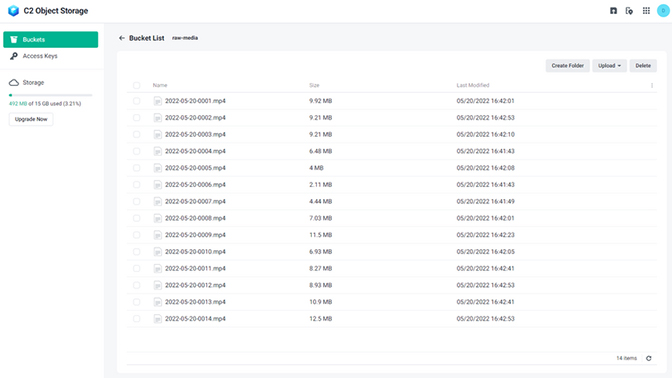The height and width of the screenshot is (378, 672).
Task: Open column options three-dot menu
Action: coord(652,85)
